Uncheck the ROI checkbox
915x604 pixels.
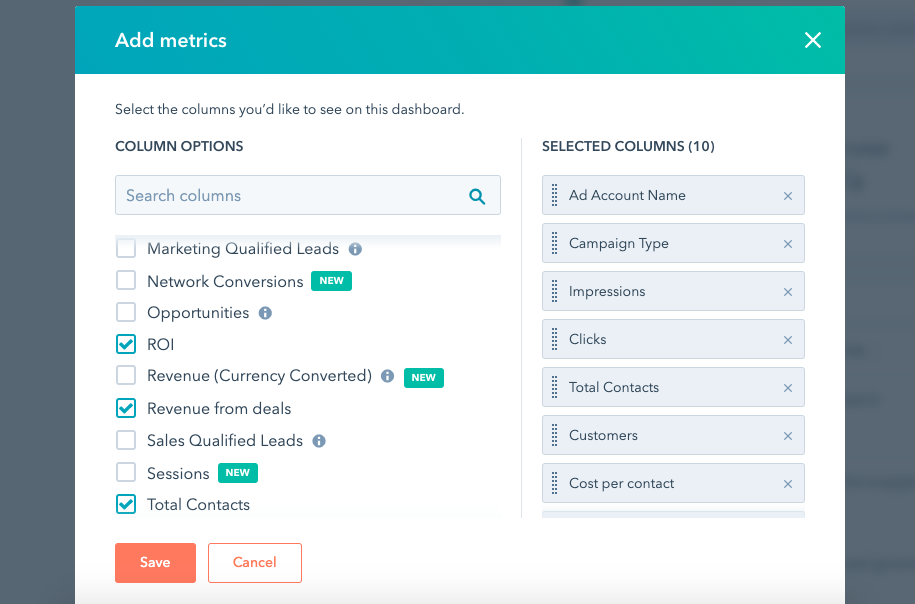(126, 344)
